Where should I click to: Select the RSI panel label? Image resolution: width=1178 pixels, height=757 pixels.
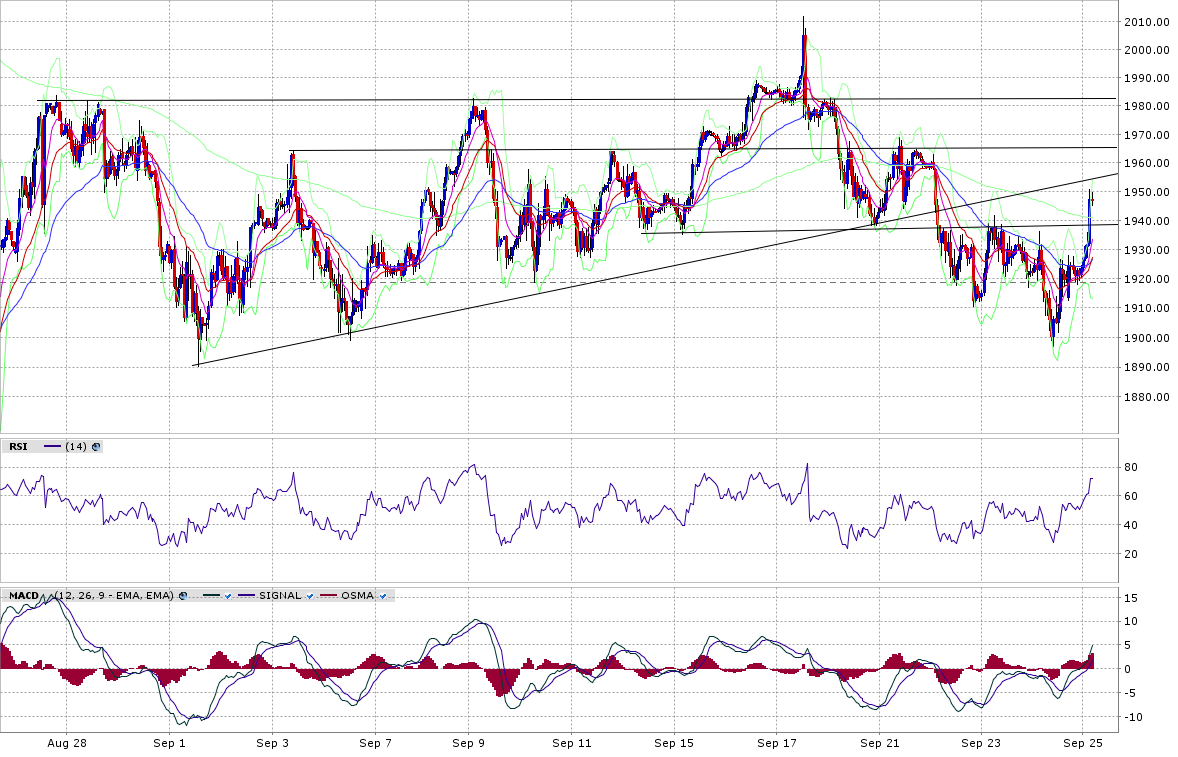pyautogui.click(x=18, y=447)
